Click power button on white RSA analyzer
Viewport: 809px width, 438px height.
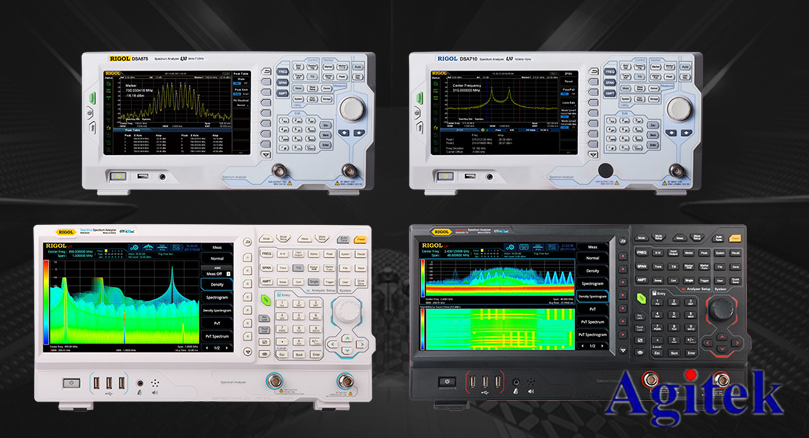[x=71, y=383]
